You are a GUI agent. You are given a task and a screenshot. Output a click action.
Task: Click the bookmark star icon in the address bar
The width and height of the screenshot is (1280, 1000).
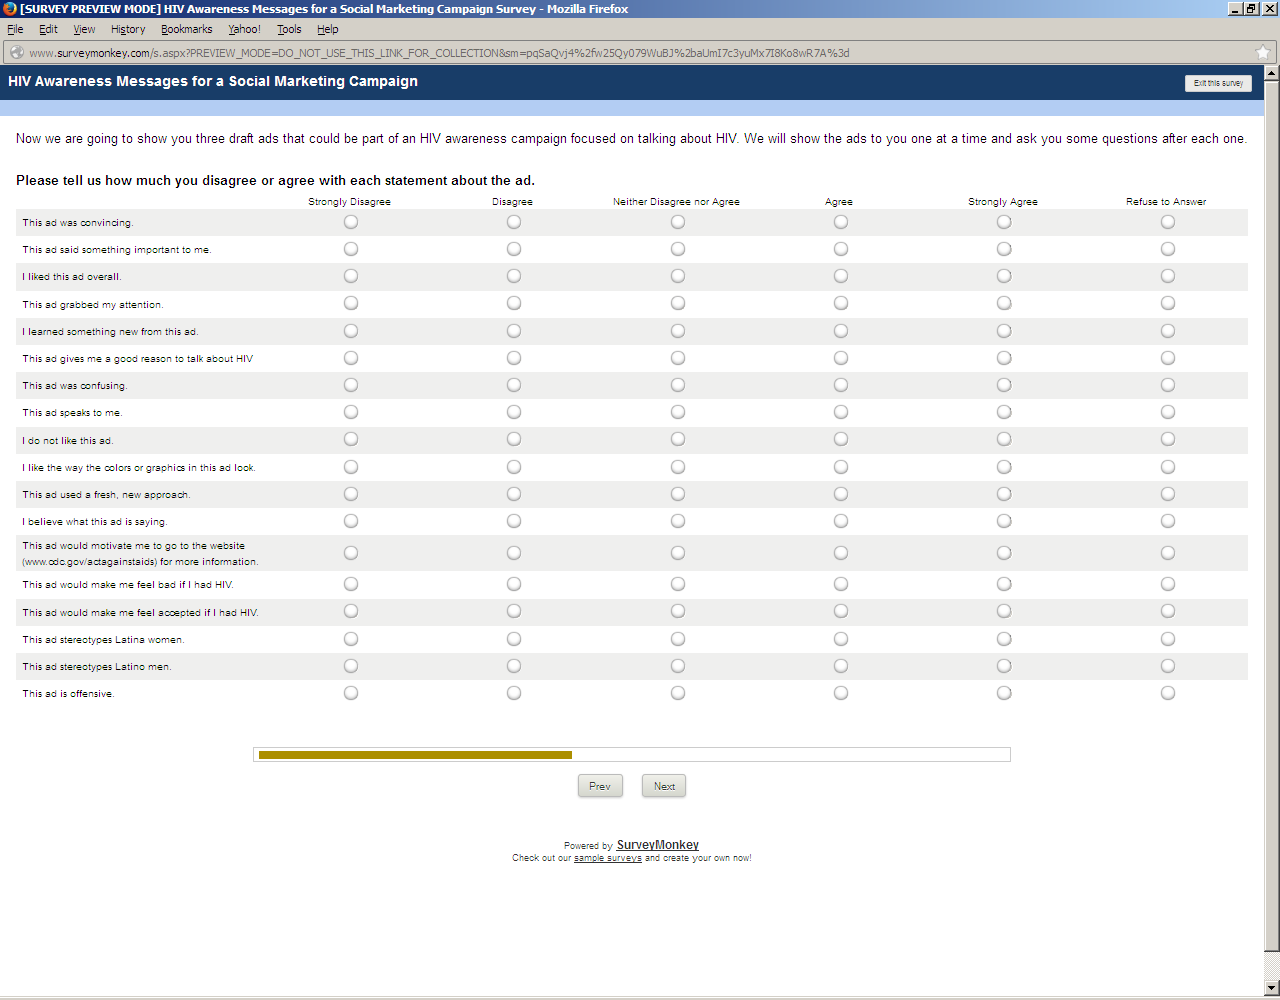(x=1263, y=53)
